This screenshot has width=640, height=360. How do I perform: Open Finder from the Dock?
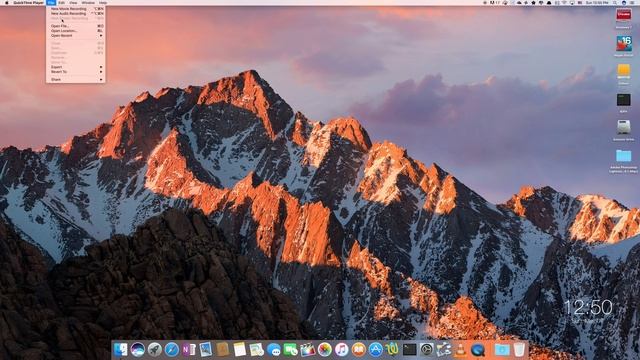pos(120,350)
